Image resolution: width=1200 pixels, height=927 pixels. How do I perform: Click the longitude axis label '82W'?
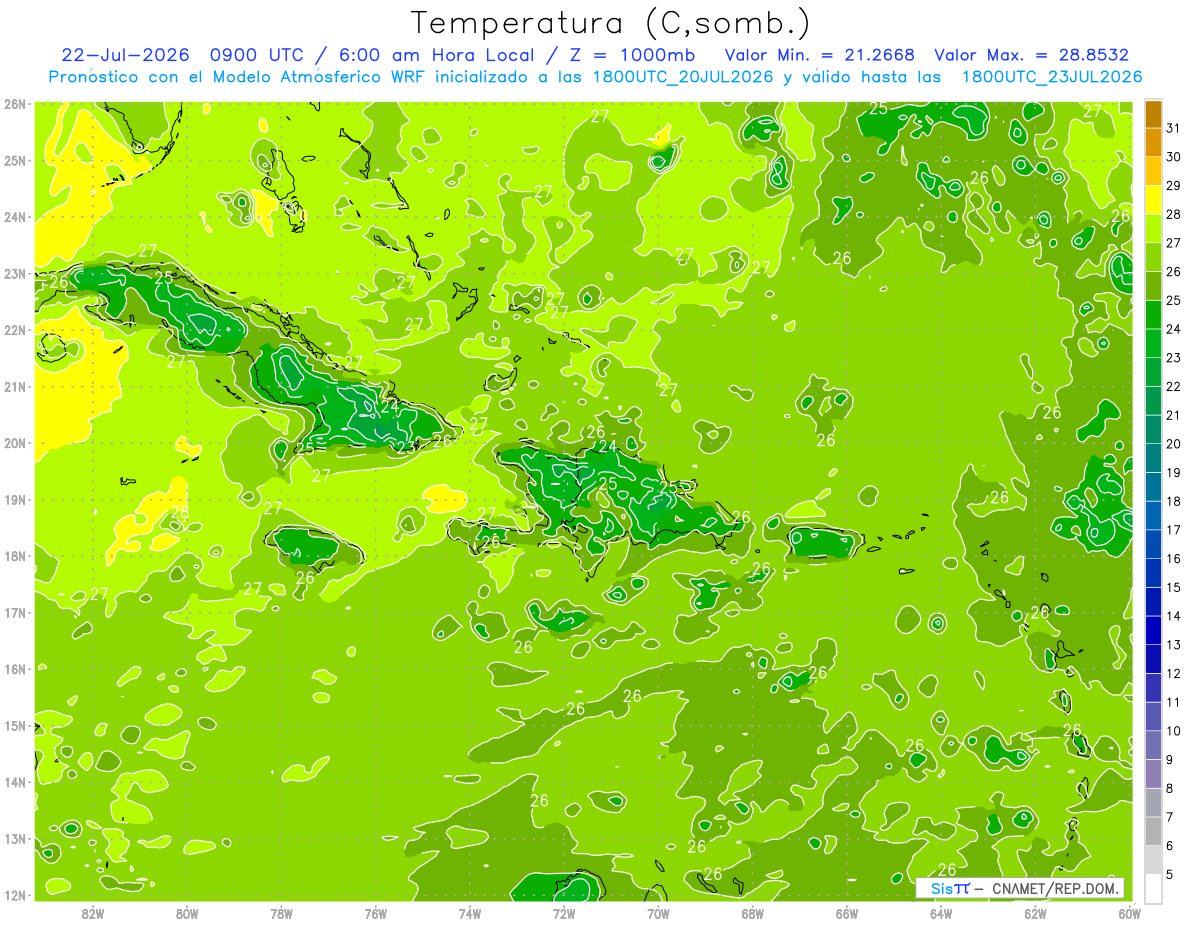pos(93,913)
